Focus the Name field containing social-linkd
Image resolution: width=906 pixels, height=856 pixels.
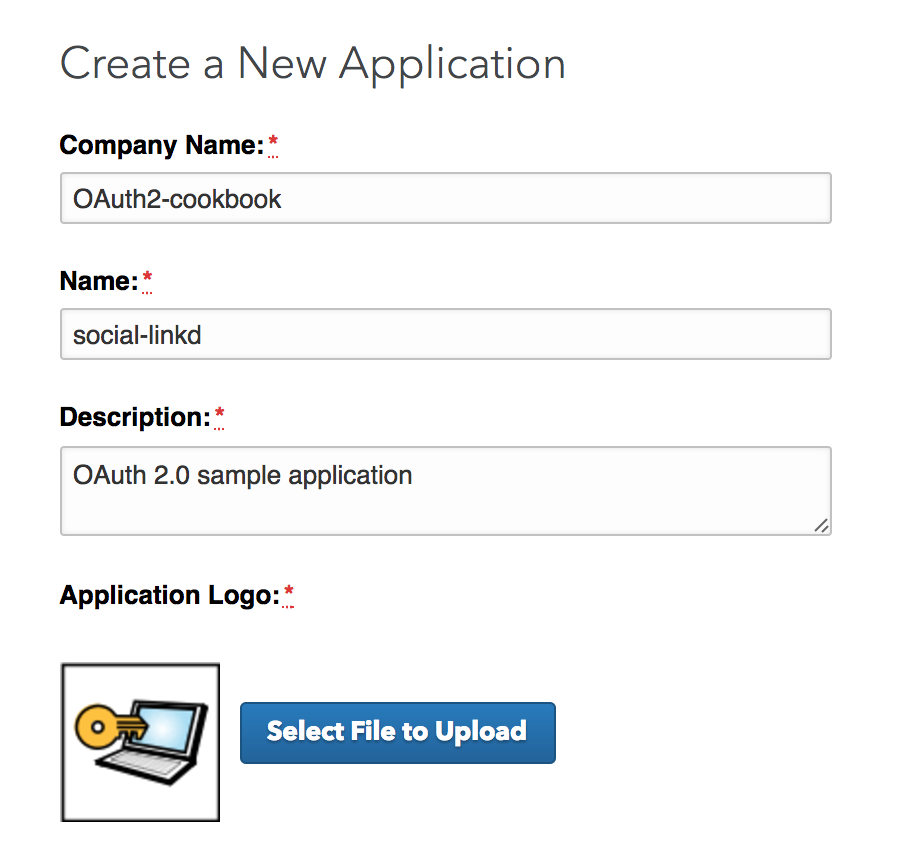[x=445, y=334]
